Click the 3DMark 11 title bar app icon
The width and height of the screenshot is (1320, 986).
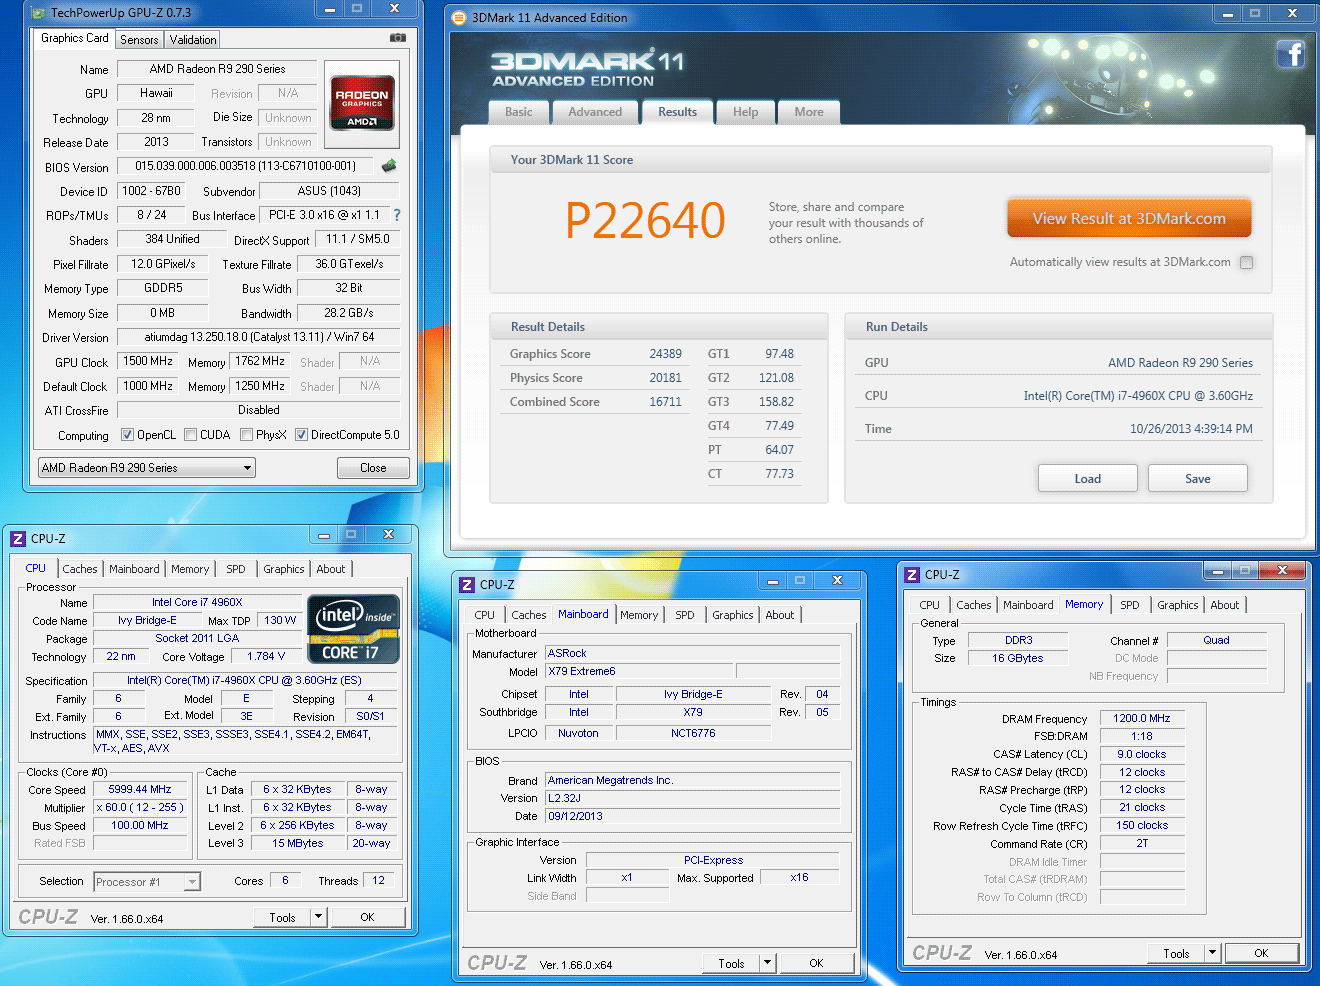459,17
